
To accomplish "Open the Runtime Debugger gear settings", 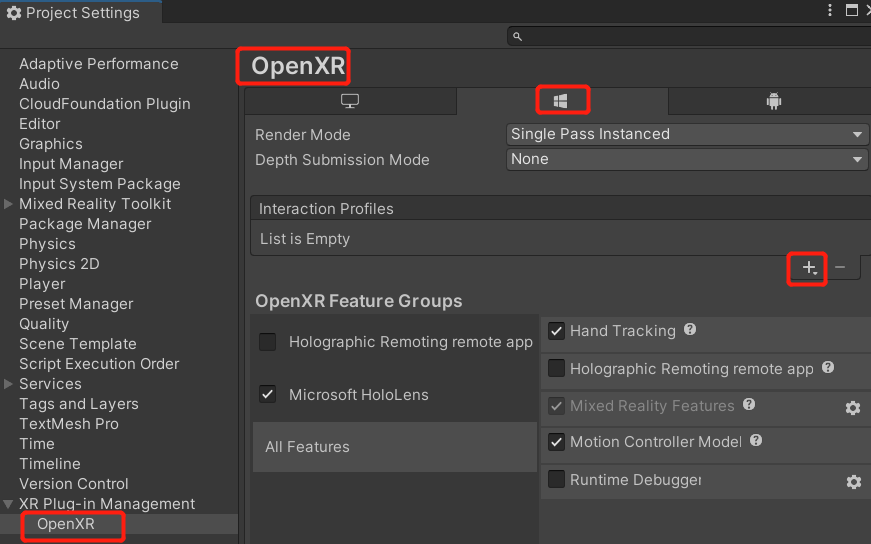I will (x=852, y=482).
